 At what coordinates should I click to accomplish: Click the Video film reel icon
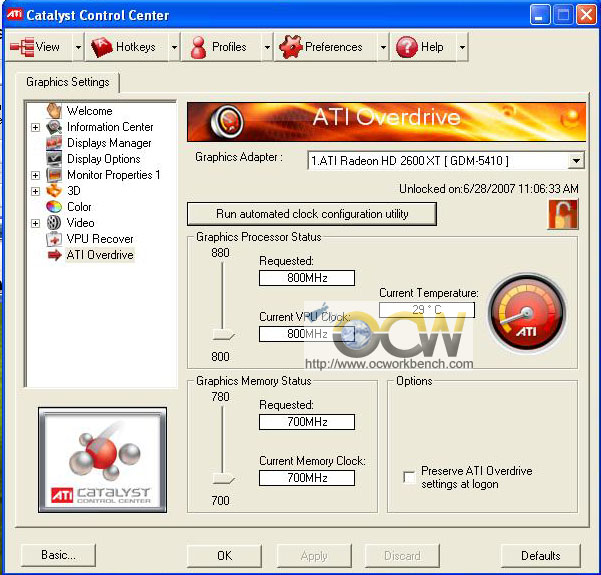54,223
